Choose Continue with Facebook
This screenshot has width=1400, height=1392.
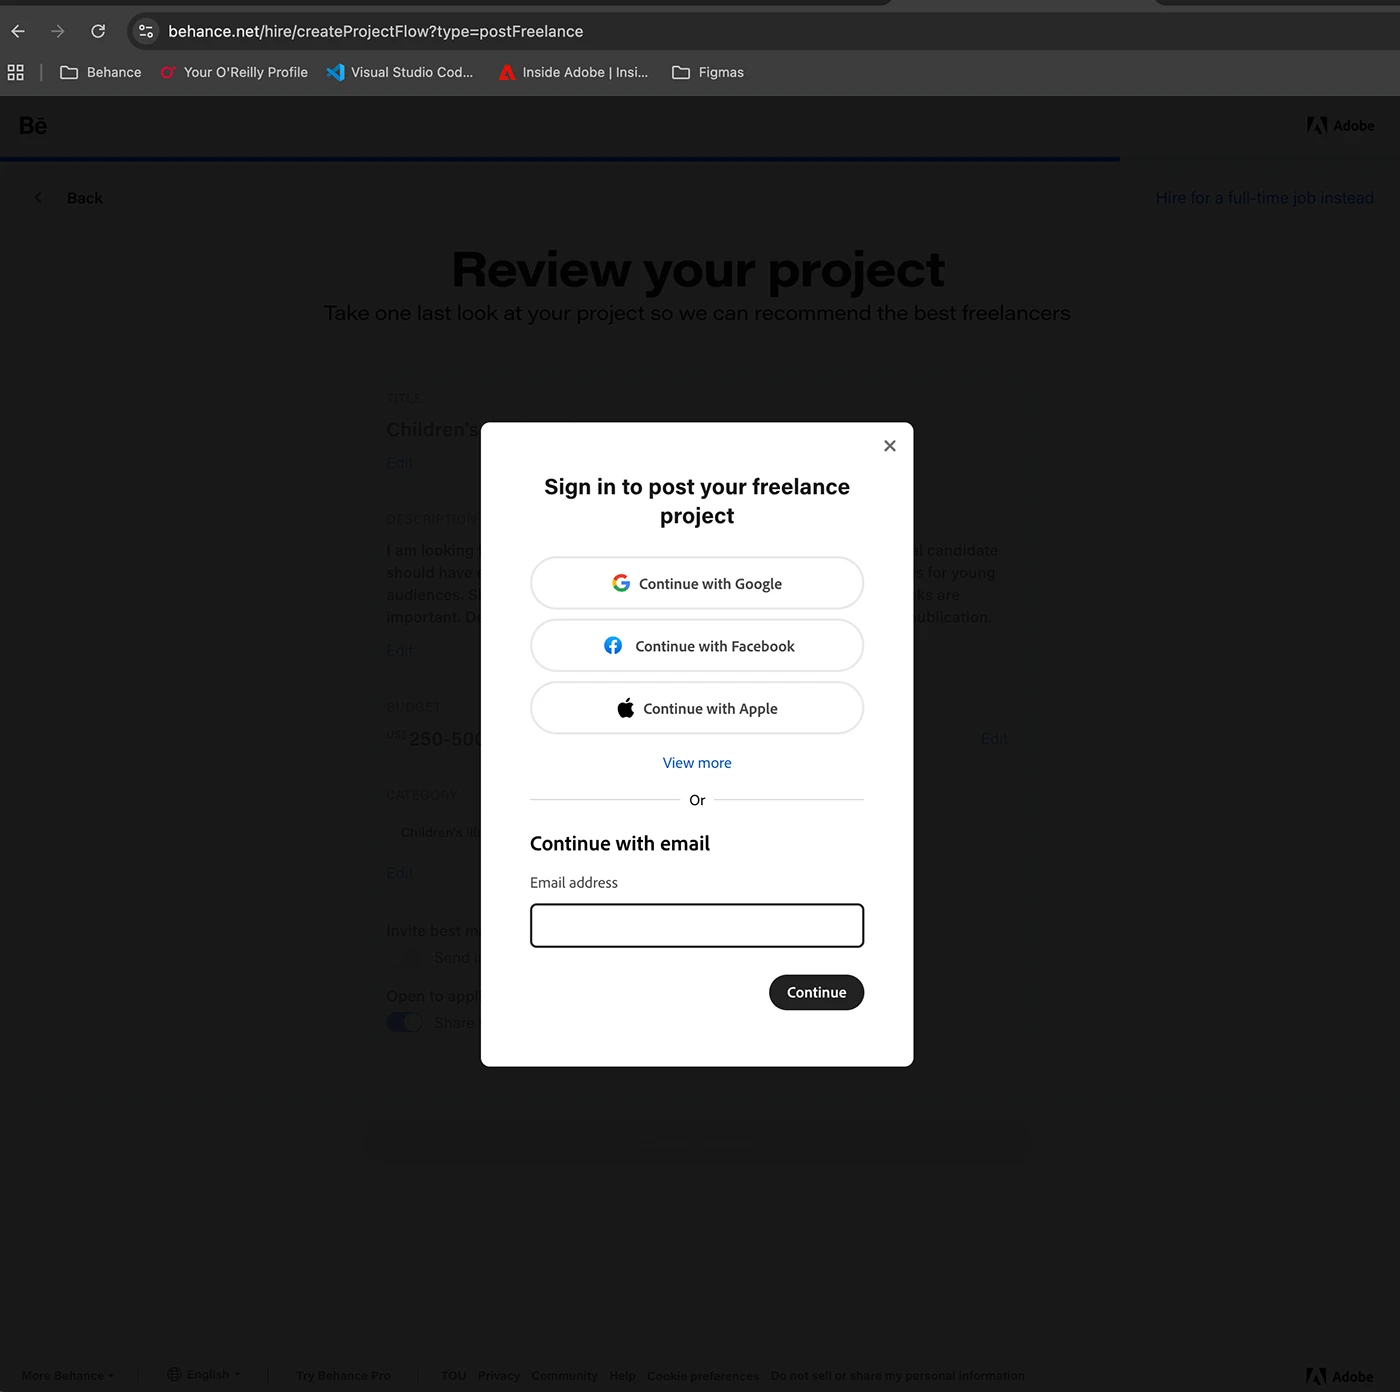[697, 646]
